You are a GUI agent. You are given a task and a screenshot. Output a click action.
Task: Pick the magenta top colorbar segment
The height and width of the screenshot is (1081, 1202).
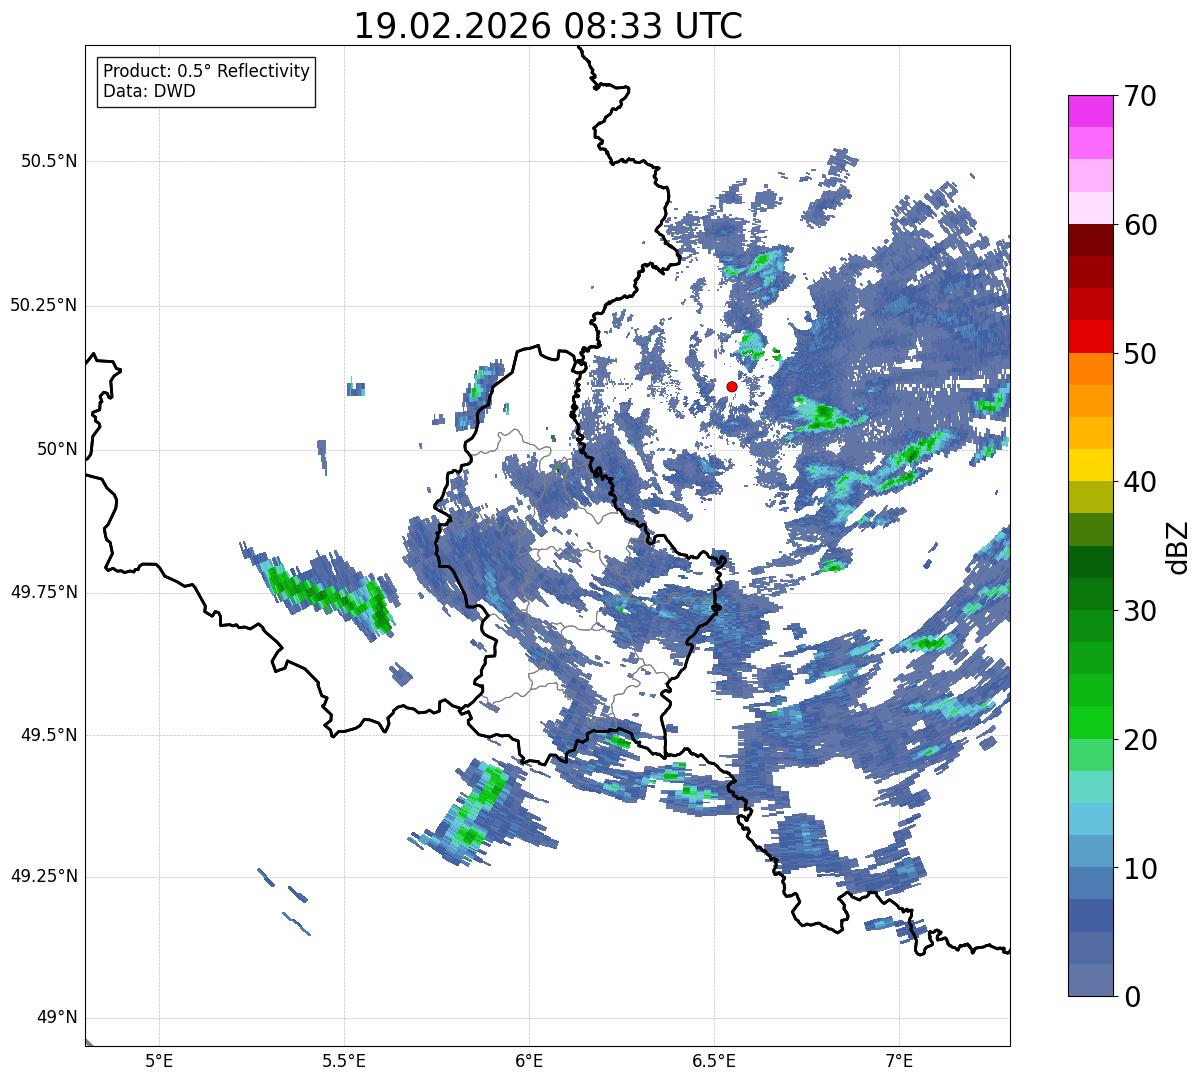click(1091, 111)
